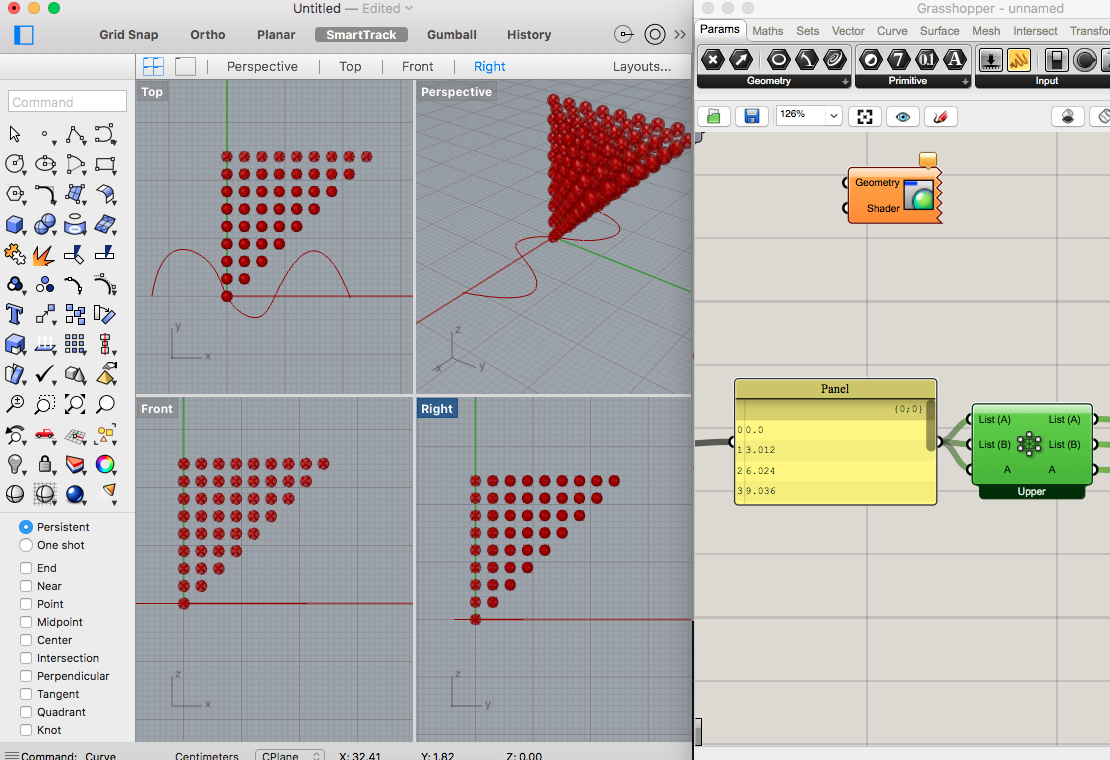1110x760 pixels.
Task: Select the One shot radio button
Action: 26,545
